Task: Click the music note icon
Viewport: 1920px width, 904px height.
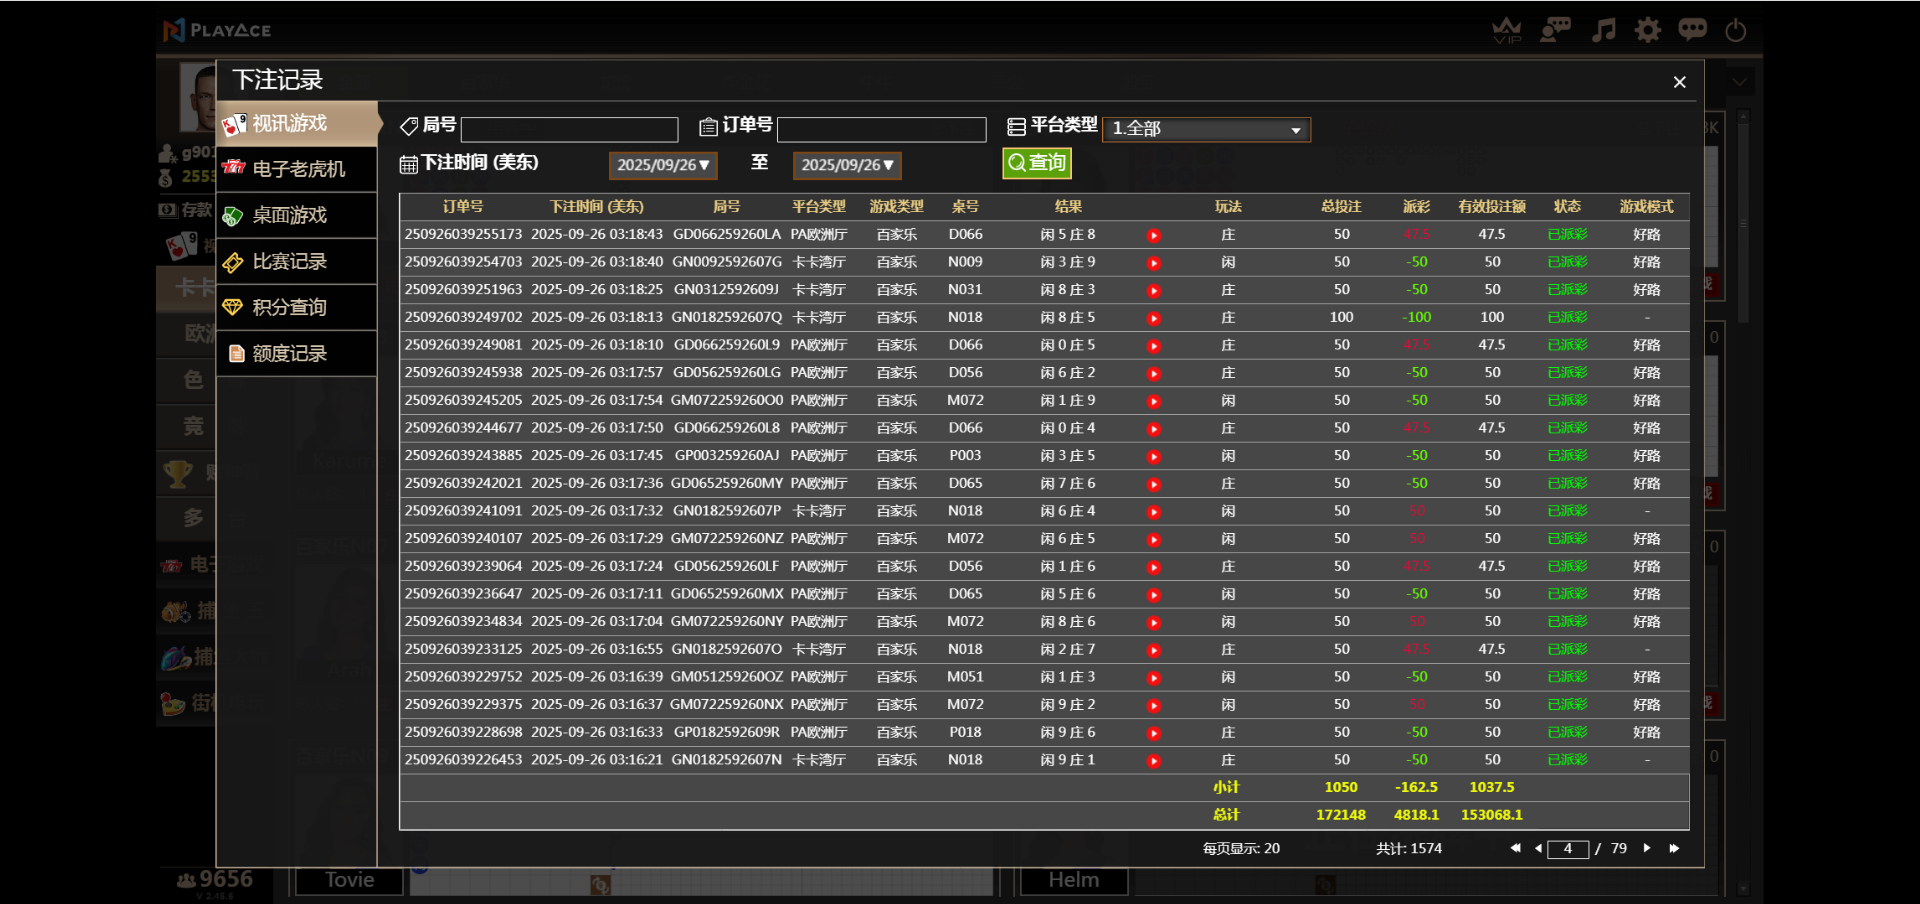Action: (x=1603, y=30)
